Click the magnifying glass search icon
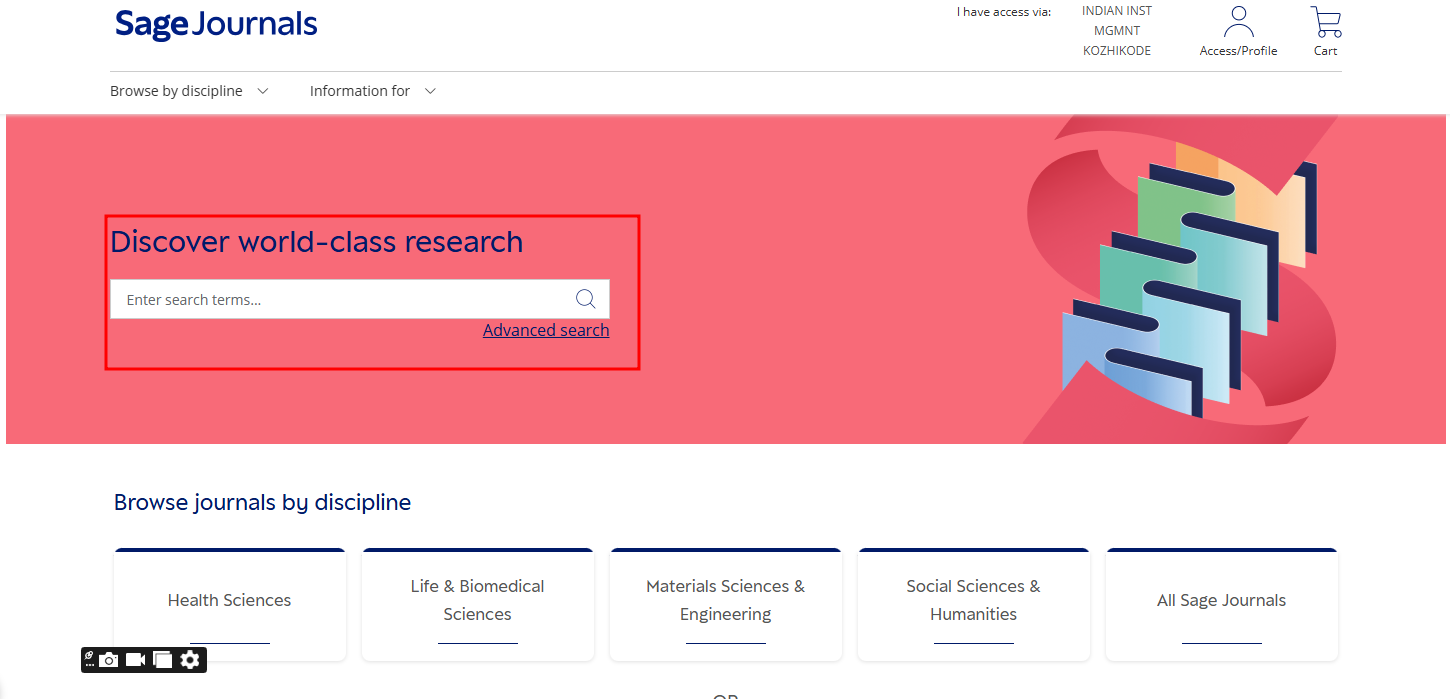 (586, 299)
